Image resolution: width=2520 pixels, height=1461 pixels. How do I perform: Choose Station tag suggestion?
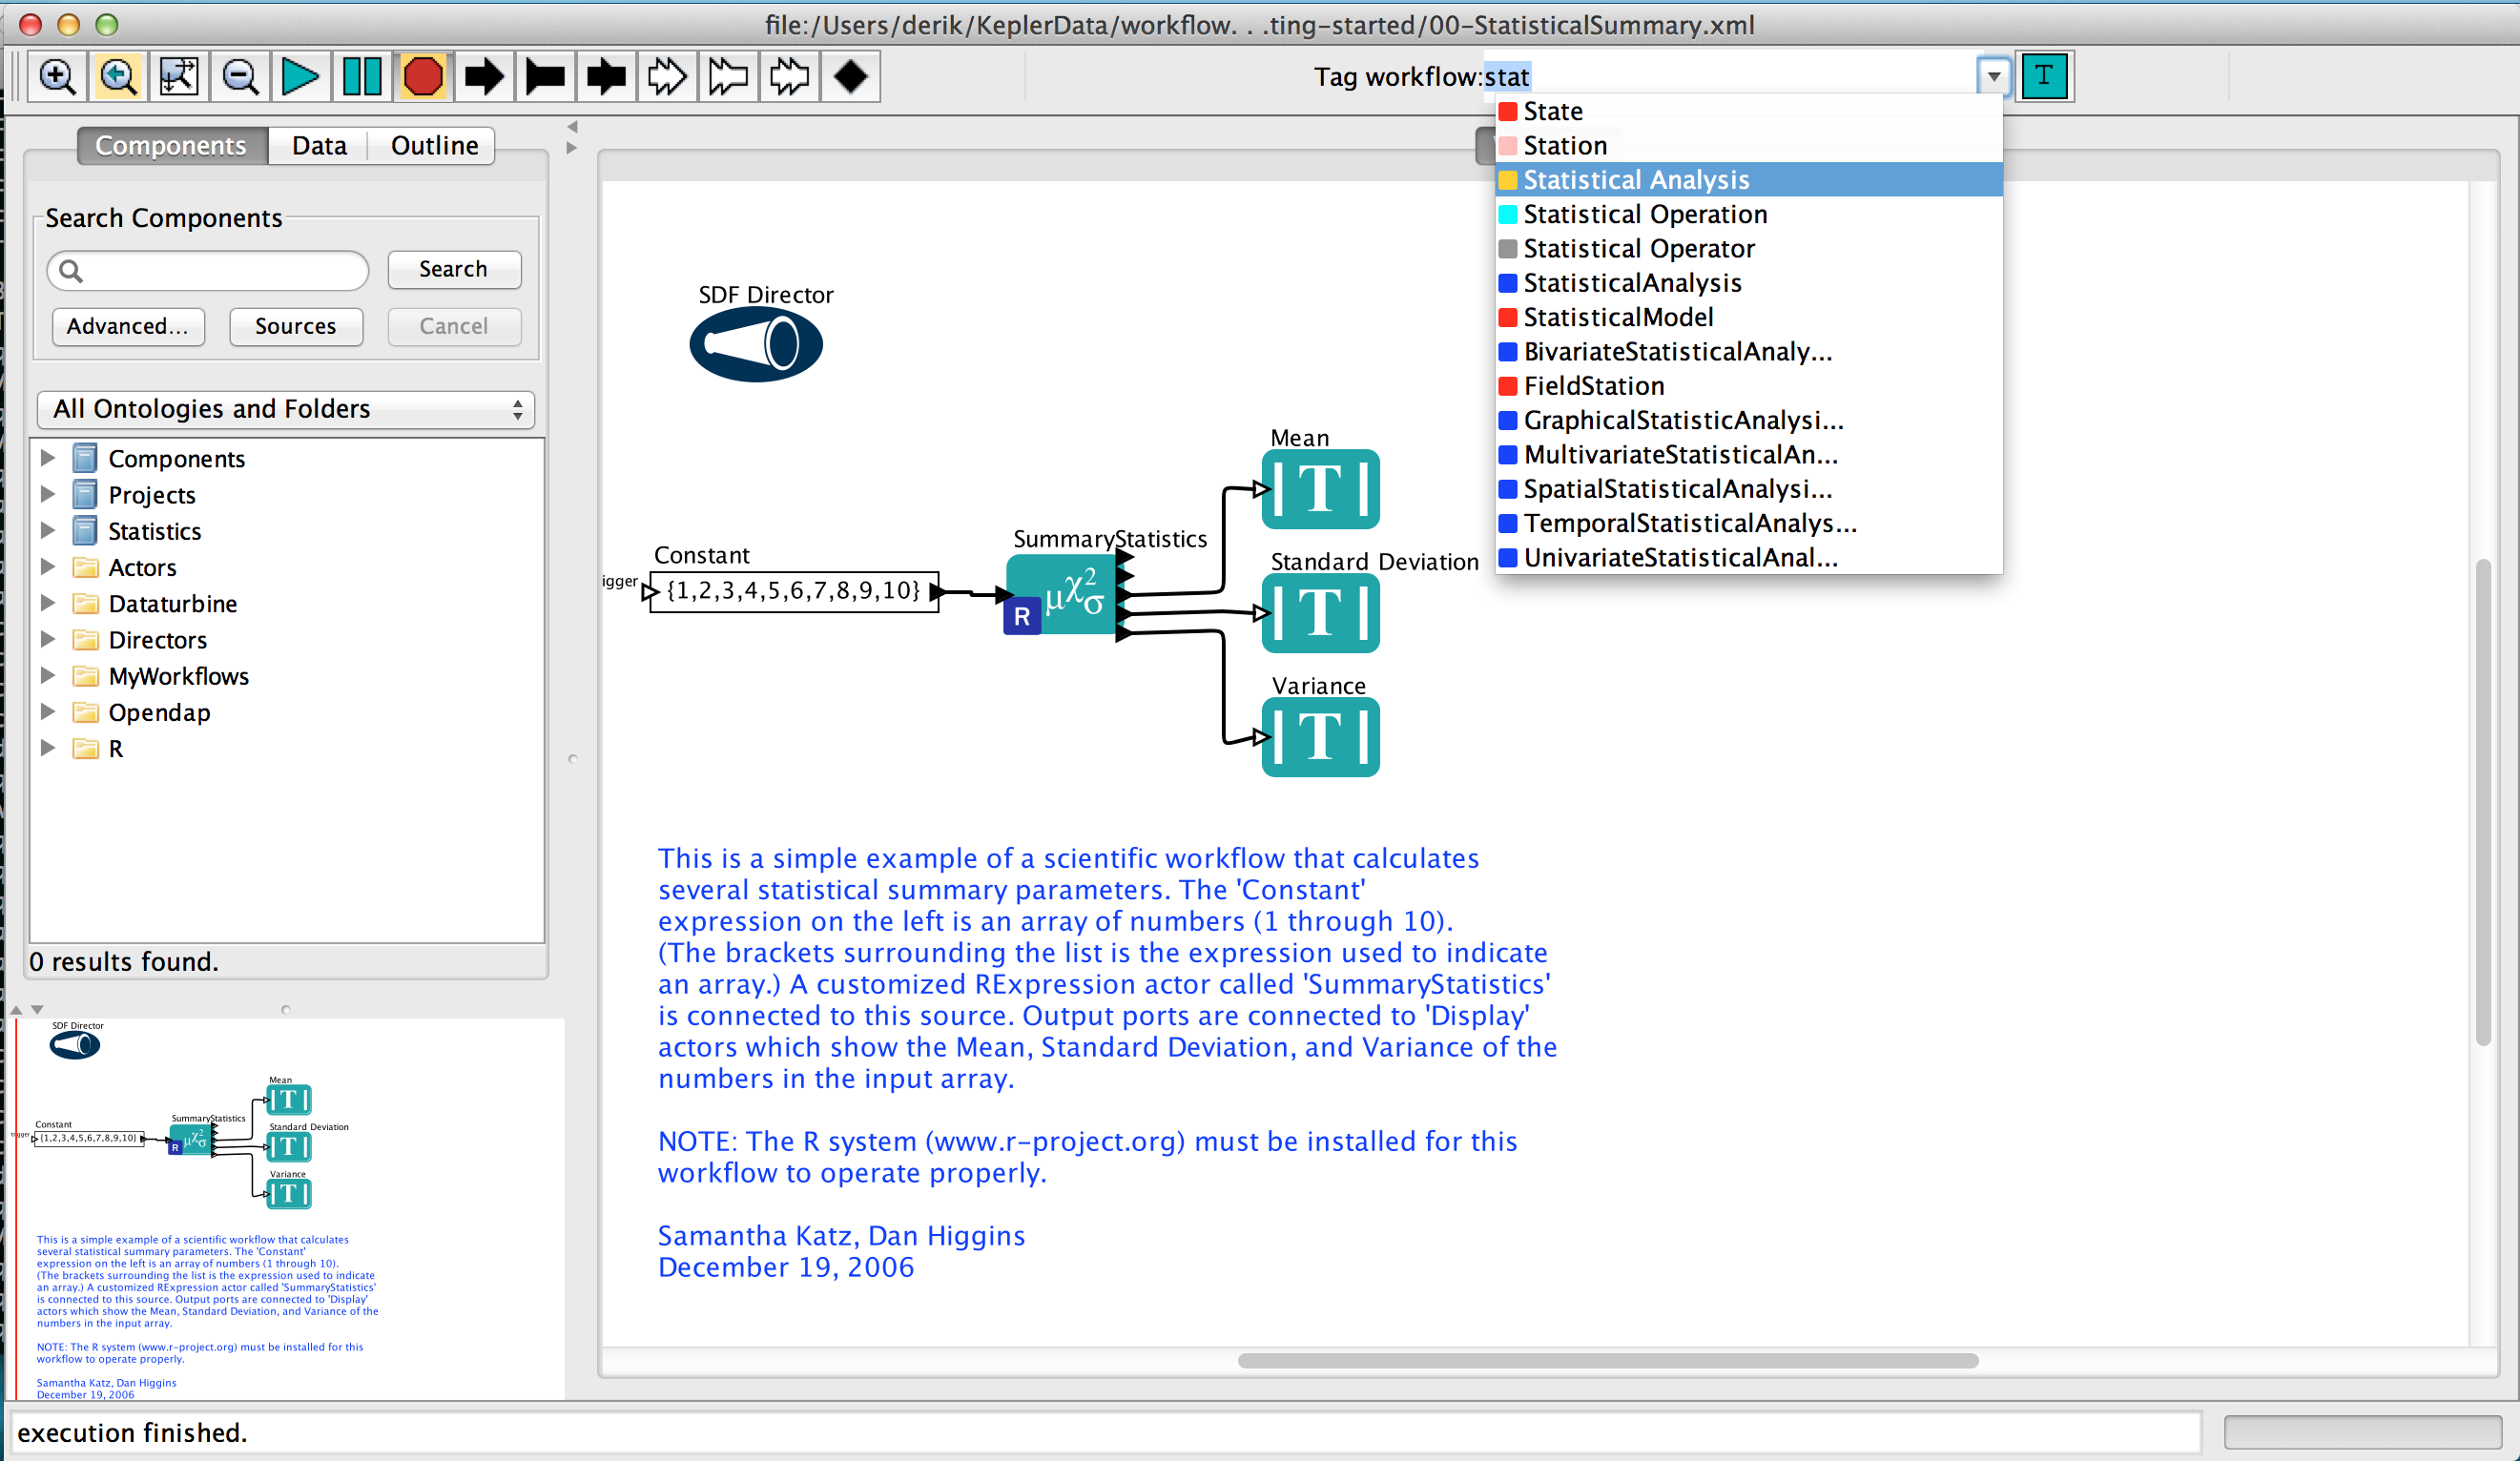click(x=1749, y=145)
